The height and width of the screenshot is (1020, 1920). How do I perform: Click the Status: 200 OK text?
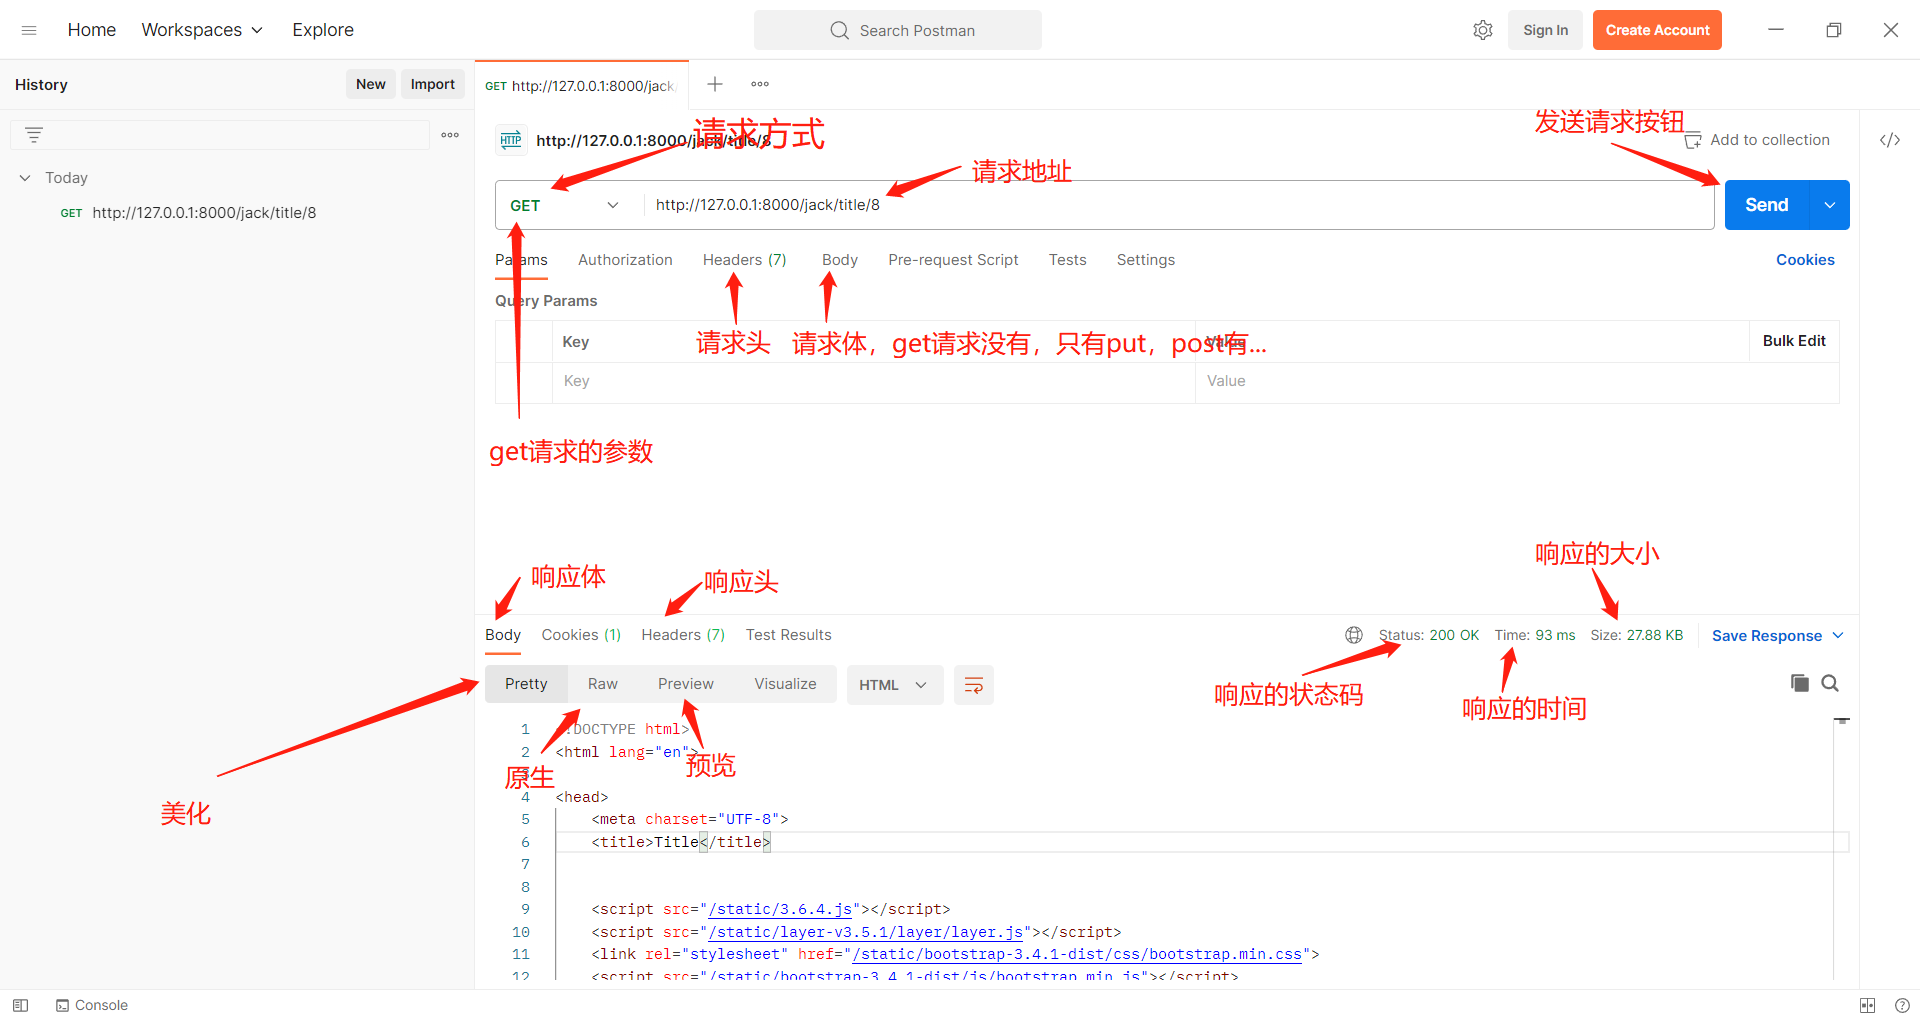coord(1429,635)
